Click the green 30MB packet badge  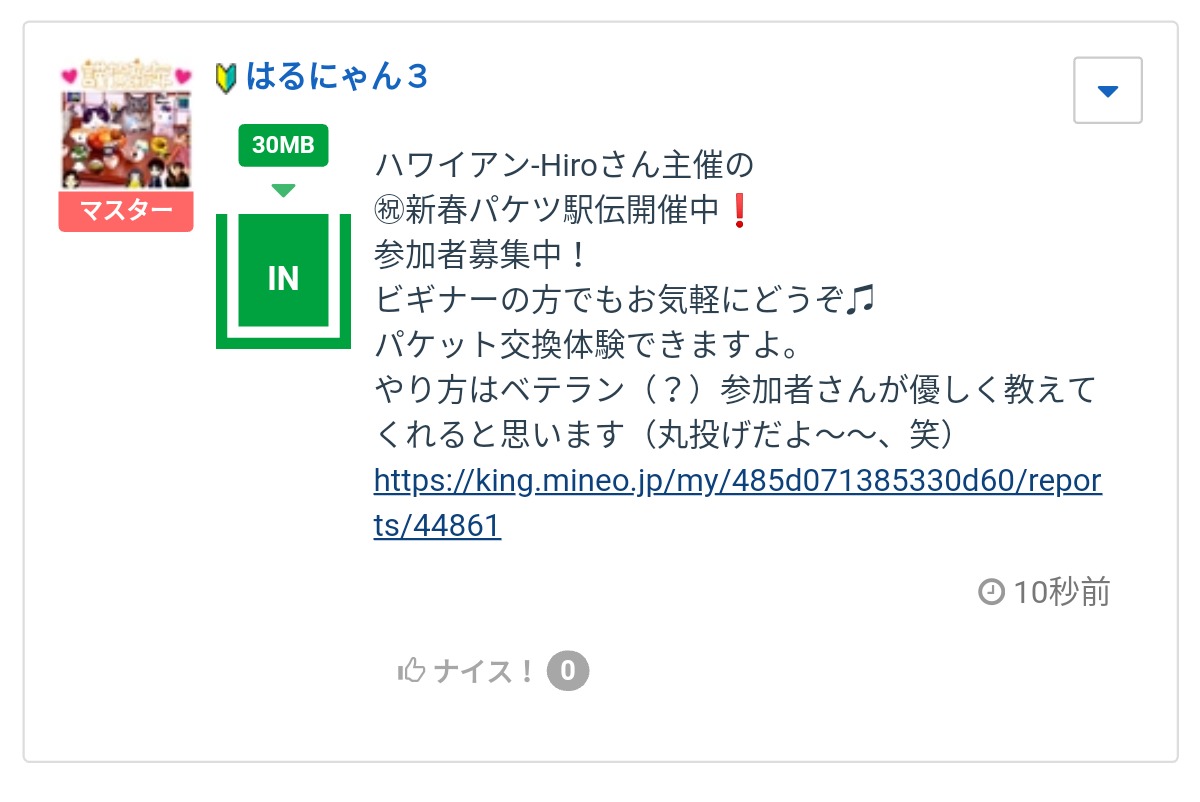pyautogui.click(x=283, y=146)
